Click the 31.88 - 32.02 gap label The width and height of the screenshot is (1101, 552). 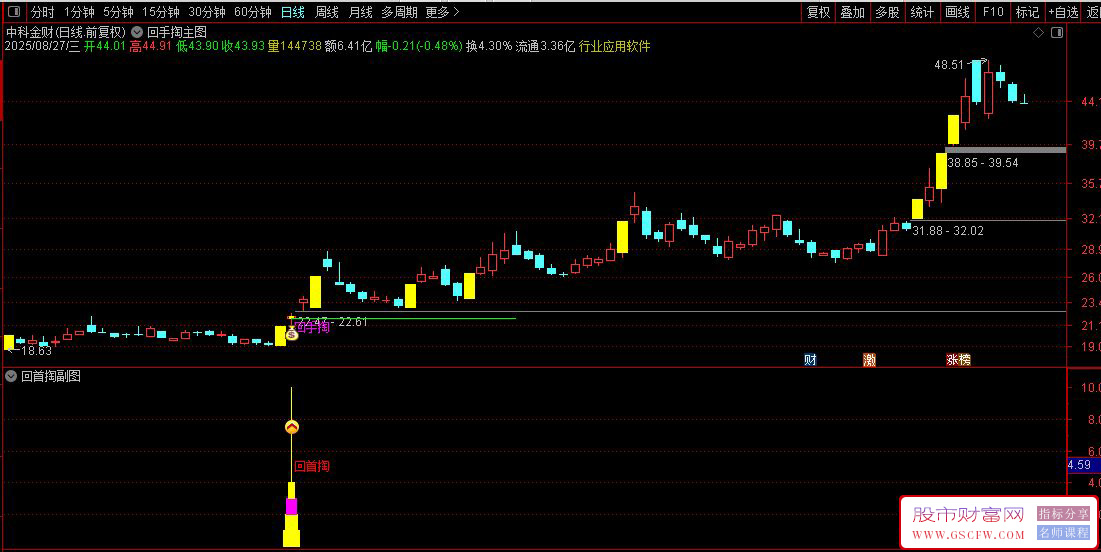[x=948, y=230]
